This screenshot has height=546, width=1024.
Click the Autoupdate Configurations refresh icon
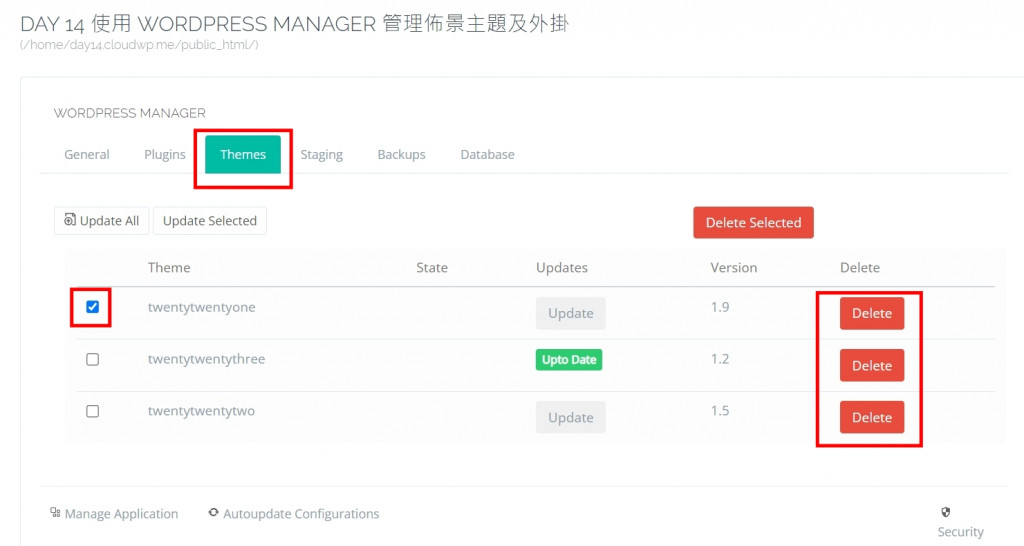coord(214,513)
